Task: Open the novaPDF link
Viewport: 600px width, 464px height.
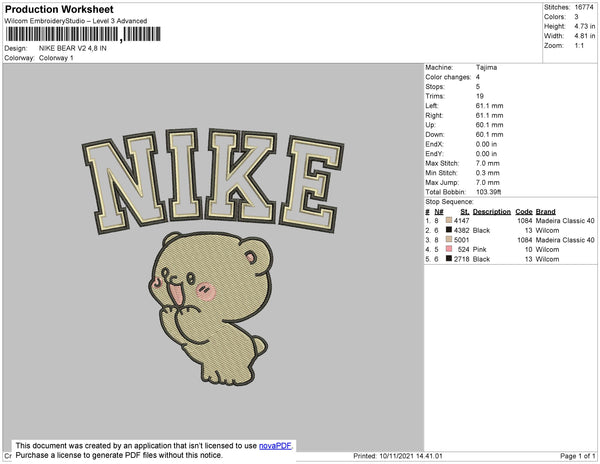Action: [275, 446]
